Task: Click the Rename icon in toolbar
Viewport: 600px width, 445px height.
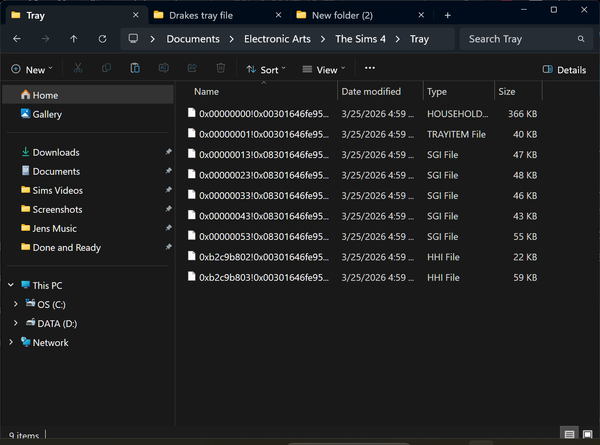Action: point(164,68)
